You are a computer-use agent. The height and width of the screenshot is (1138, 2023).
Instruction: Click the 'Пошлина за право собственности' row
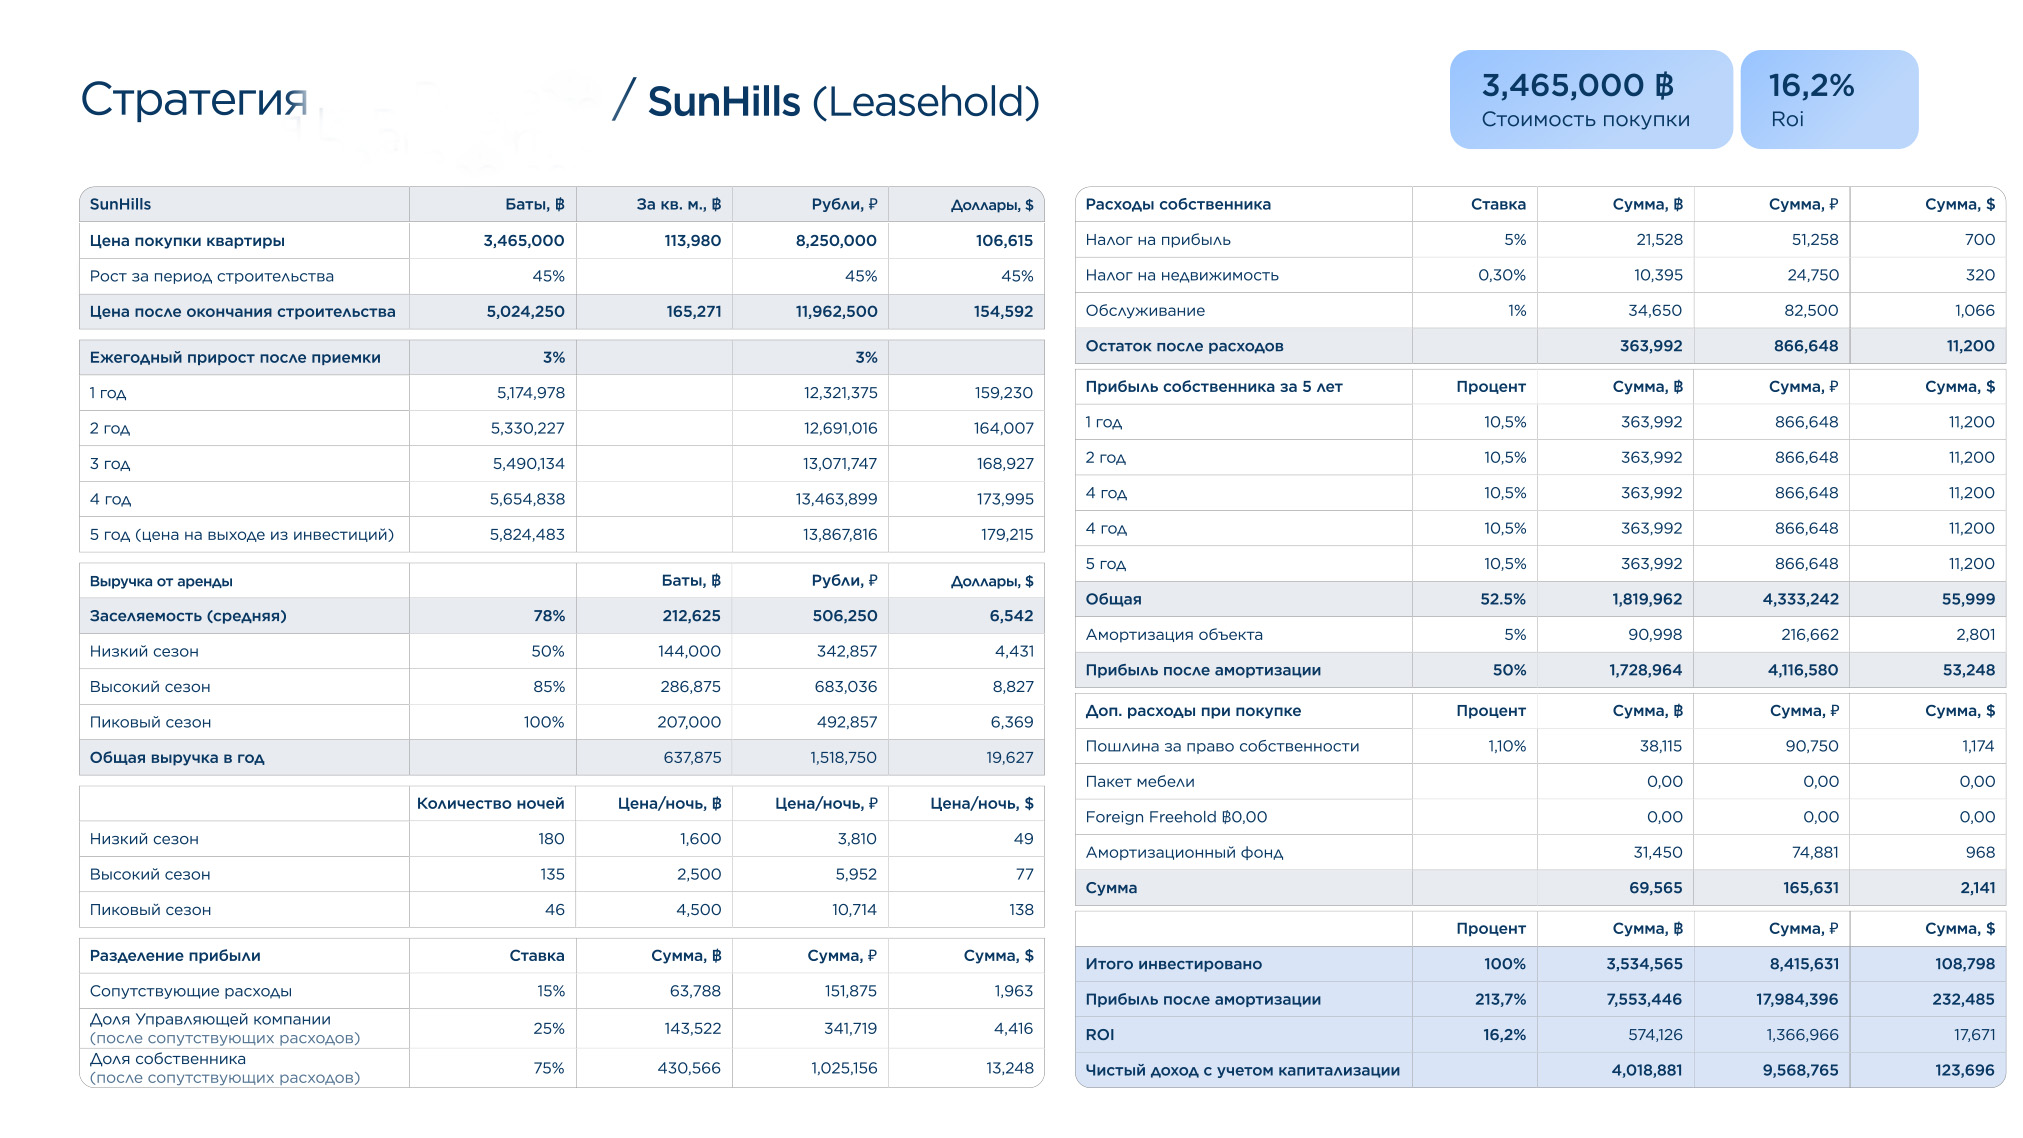coord(1222,746)
